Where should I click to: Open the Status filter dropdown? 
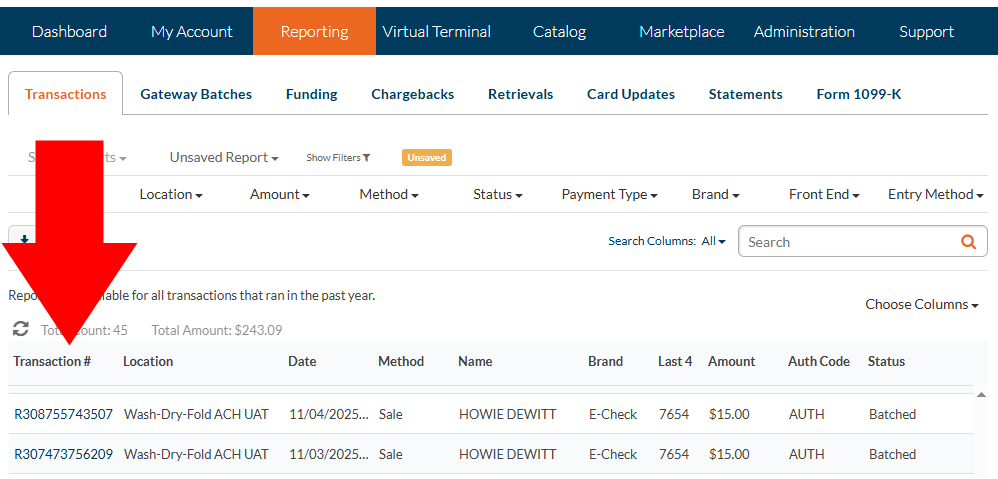(497, 195)
